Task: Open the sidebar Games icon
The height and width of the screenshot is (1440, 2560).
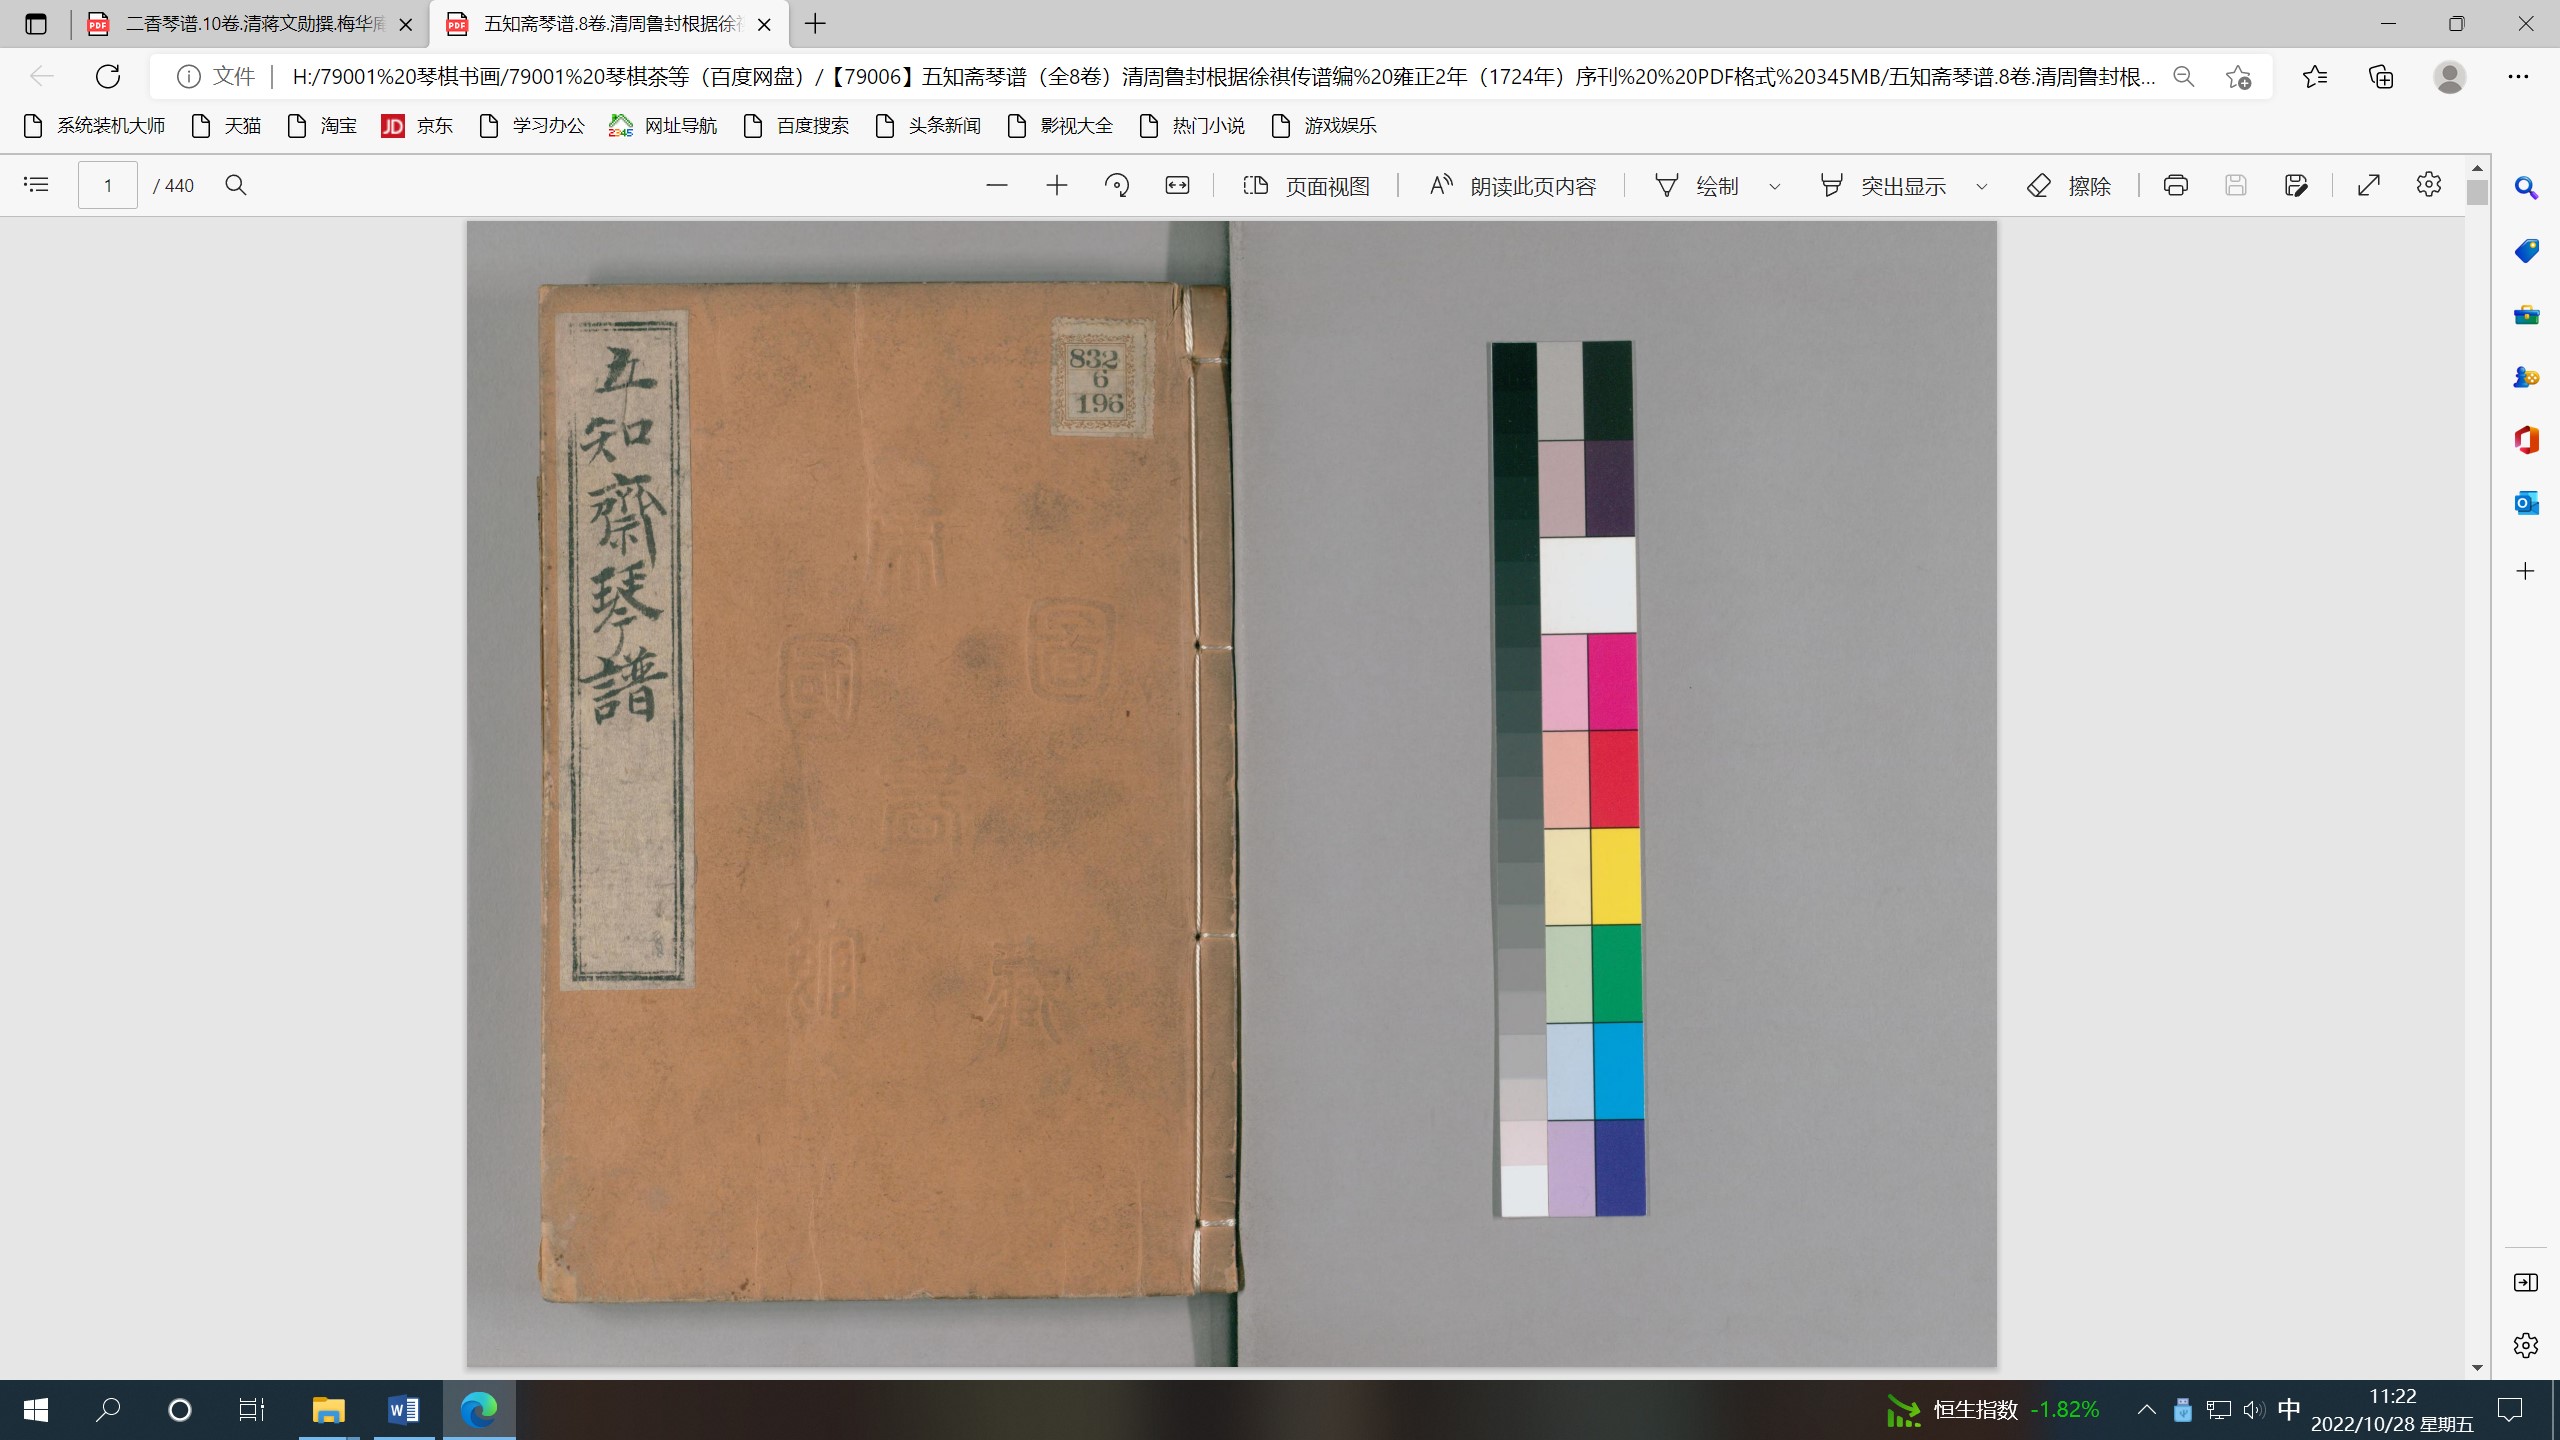Action: pyautogui.click(x=2526, y=377)
